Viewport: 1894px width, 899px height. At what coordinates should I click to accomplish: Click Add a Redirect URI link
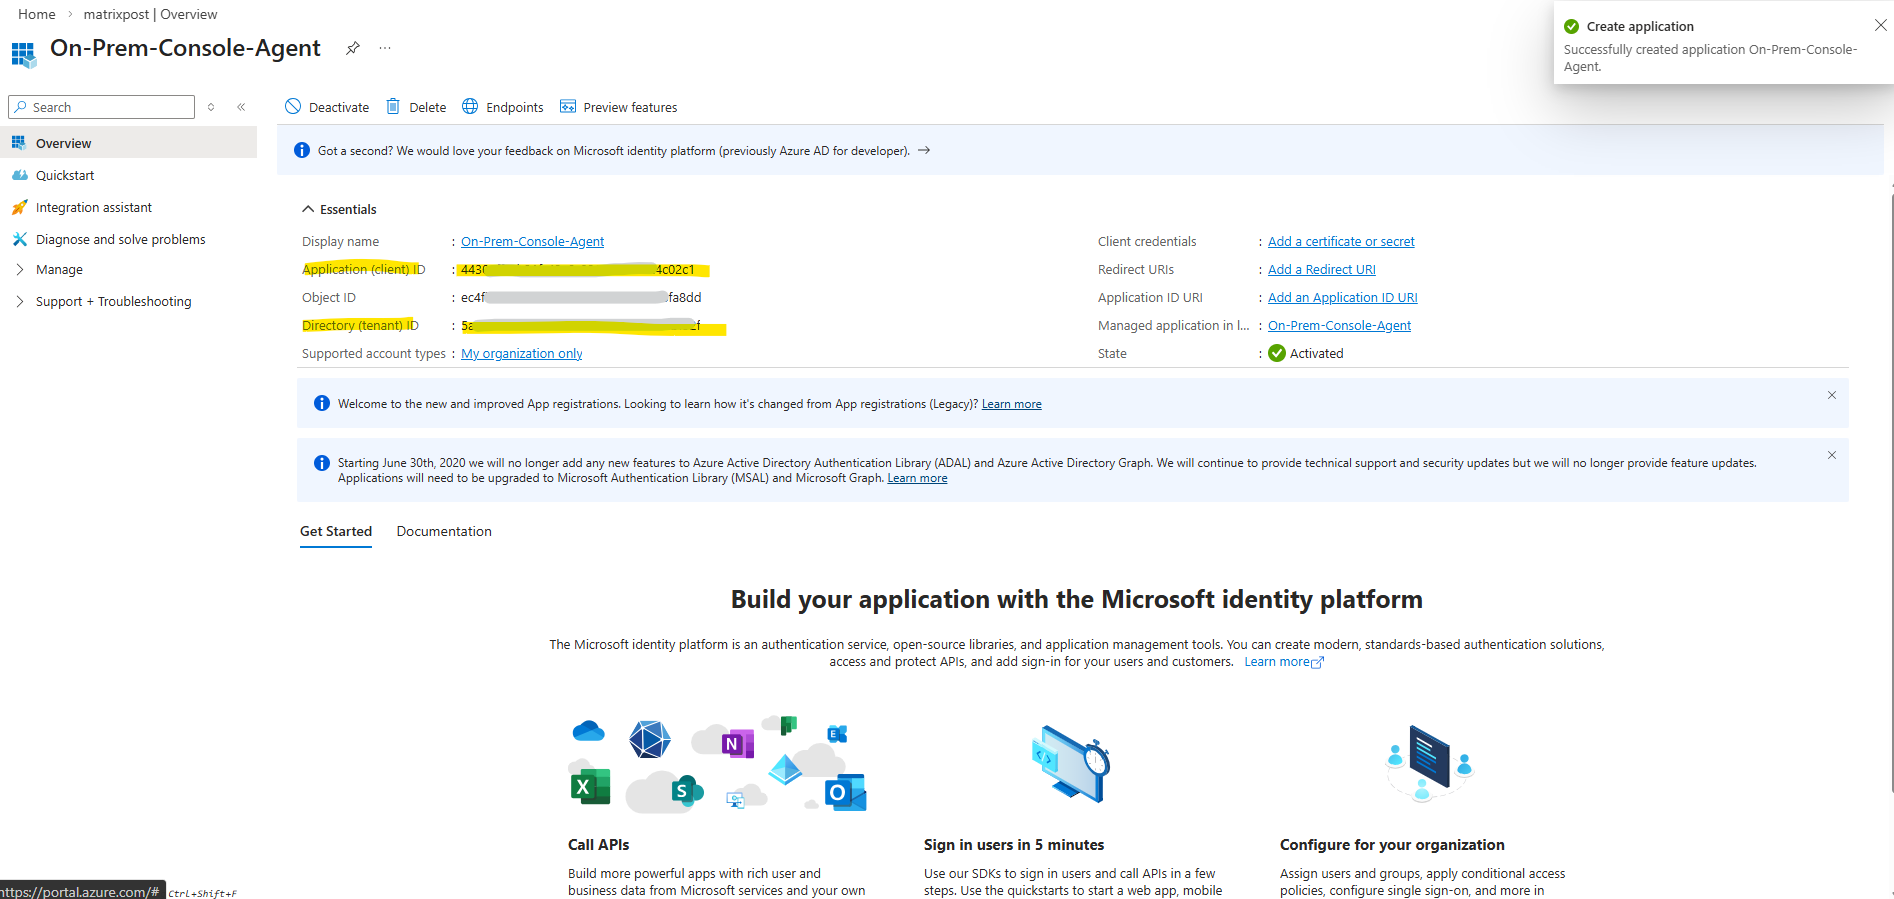point(1321,269)
